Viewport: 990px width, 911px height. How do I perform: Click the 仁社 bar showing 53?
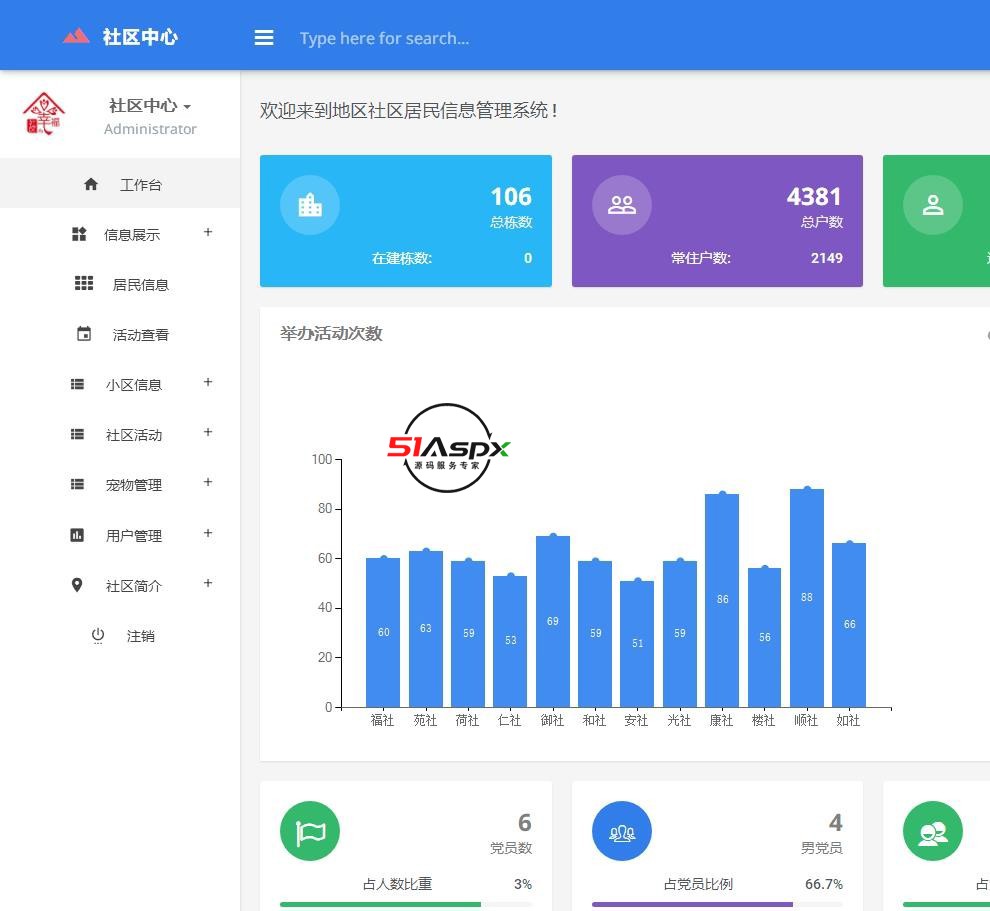510,641
